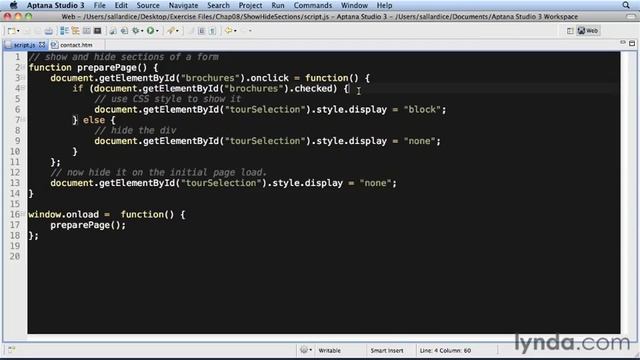Click line number 20 in the gutter
Image resolution: width=640 pixels, height=360 pixels.
click(15, 256)
